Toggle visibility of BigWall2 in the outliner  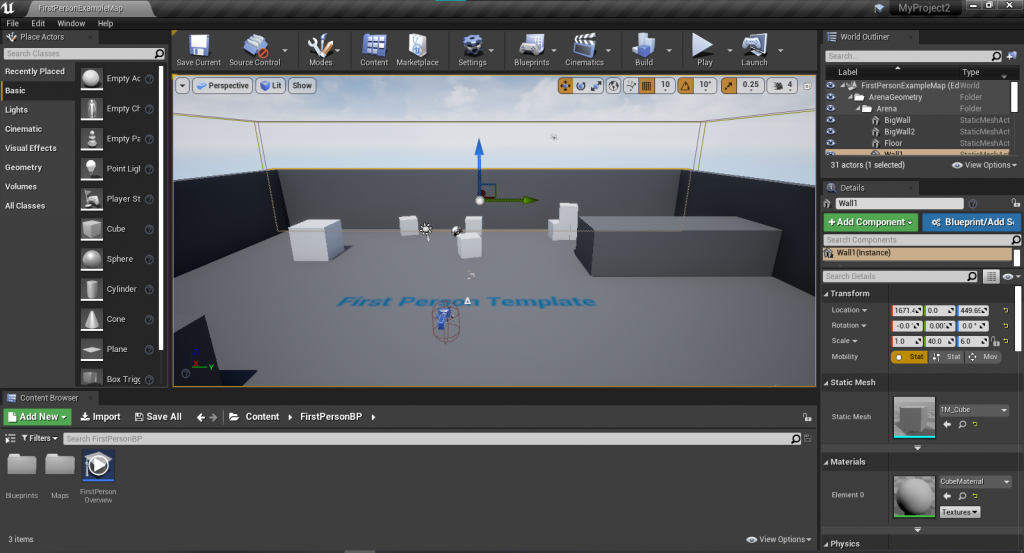coord(831,131)
